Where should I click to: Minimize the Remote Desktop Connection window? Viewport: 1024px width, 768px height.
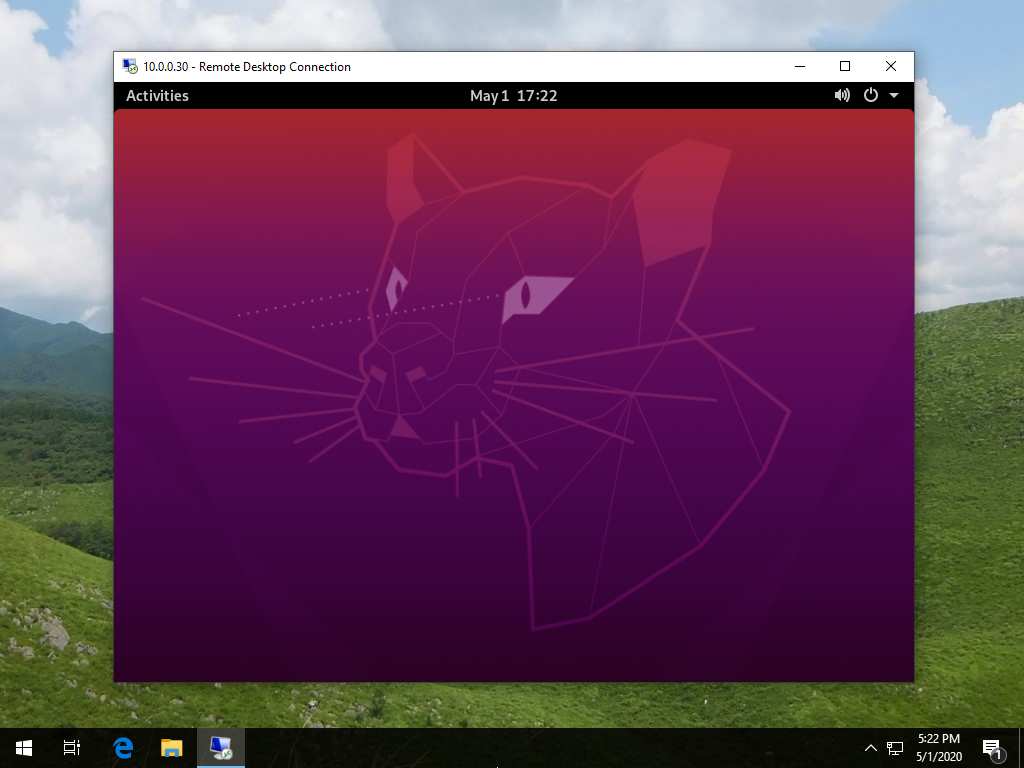798,66
